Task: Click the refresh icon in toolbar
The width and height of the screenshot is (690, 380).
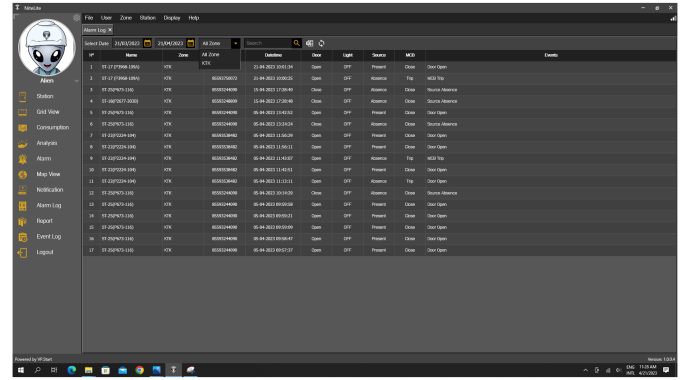Action: pyautogui.click(x=322, y=43)
